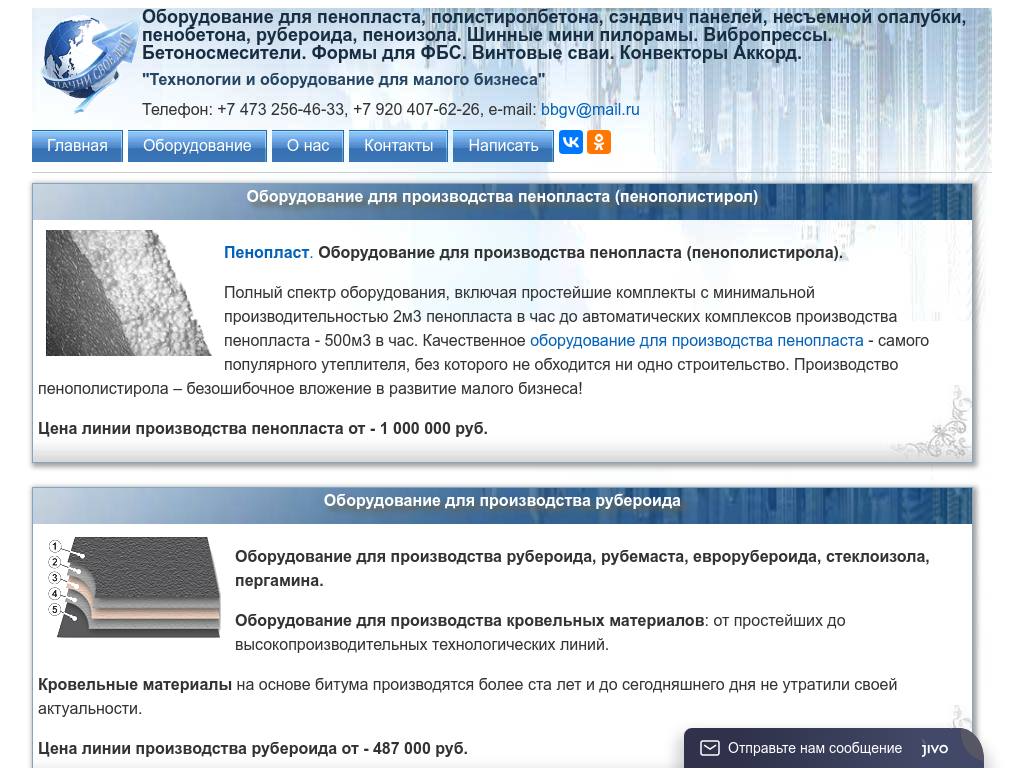
Task: Click the ruberoid line price text
Action: coord(253,748)
